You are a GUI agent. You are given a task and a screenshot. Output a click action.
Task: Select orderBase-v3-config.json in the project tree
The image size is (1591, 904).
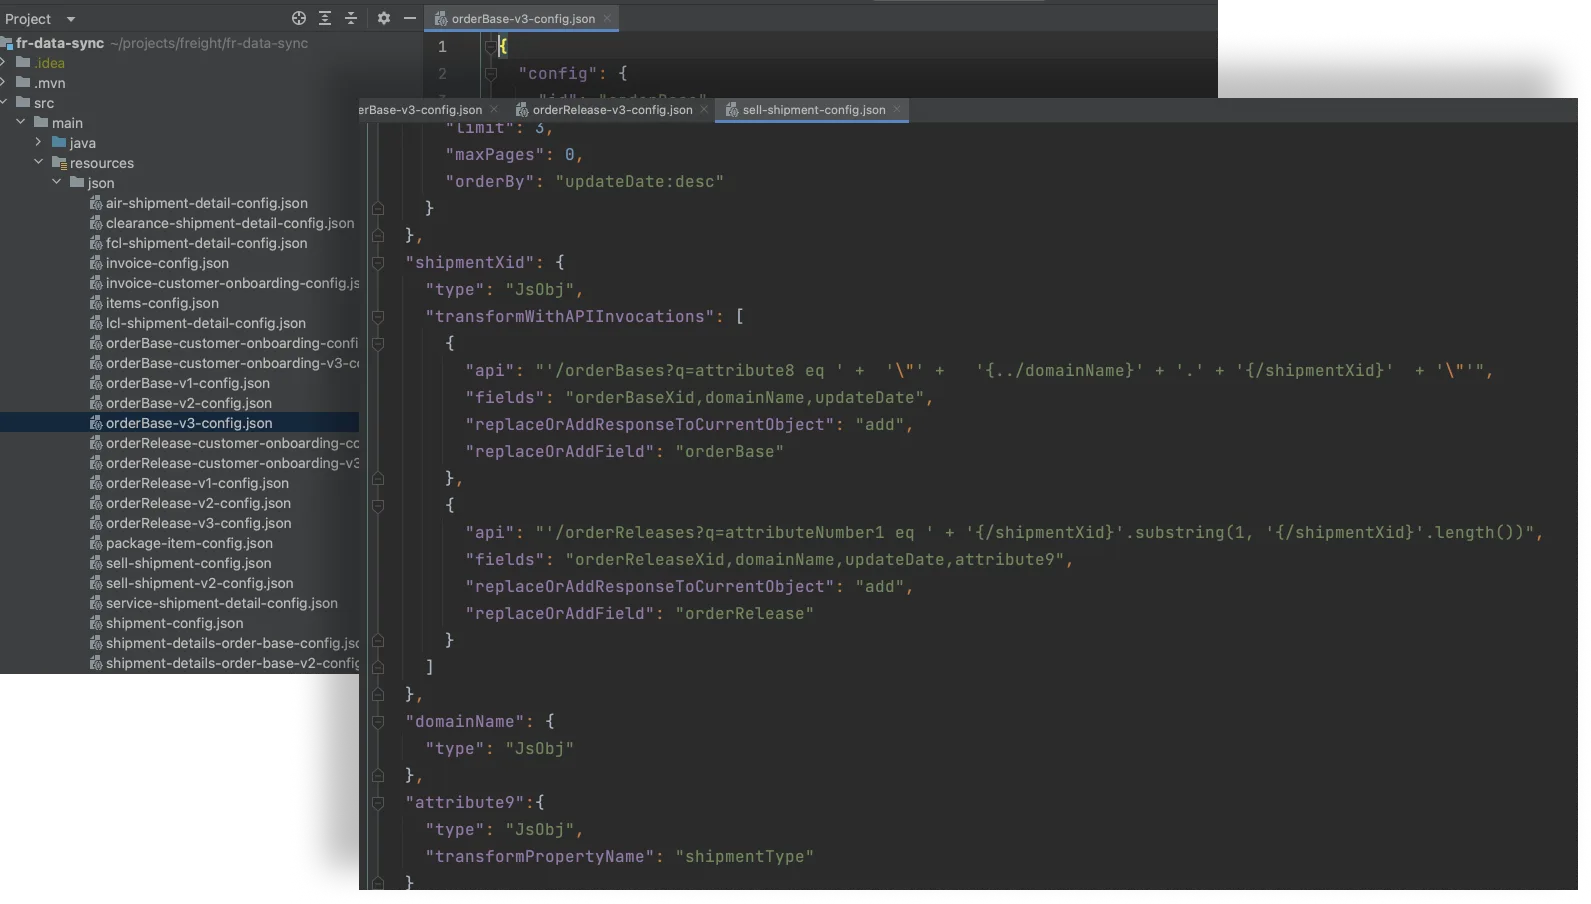pos(189,423)
